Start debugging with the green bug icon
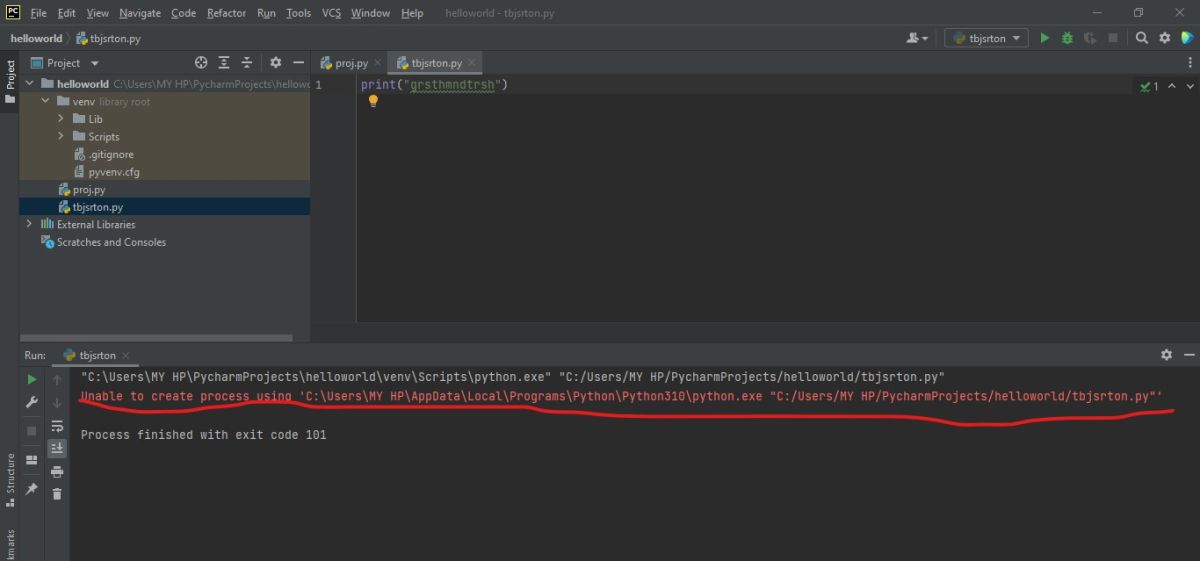1200x561 pixels. click(x=1067, y=38)
